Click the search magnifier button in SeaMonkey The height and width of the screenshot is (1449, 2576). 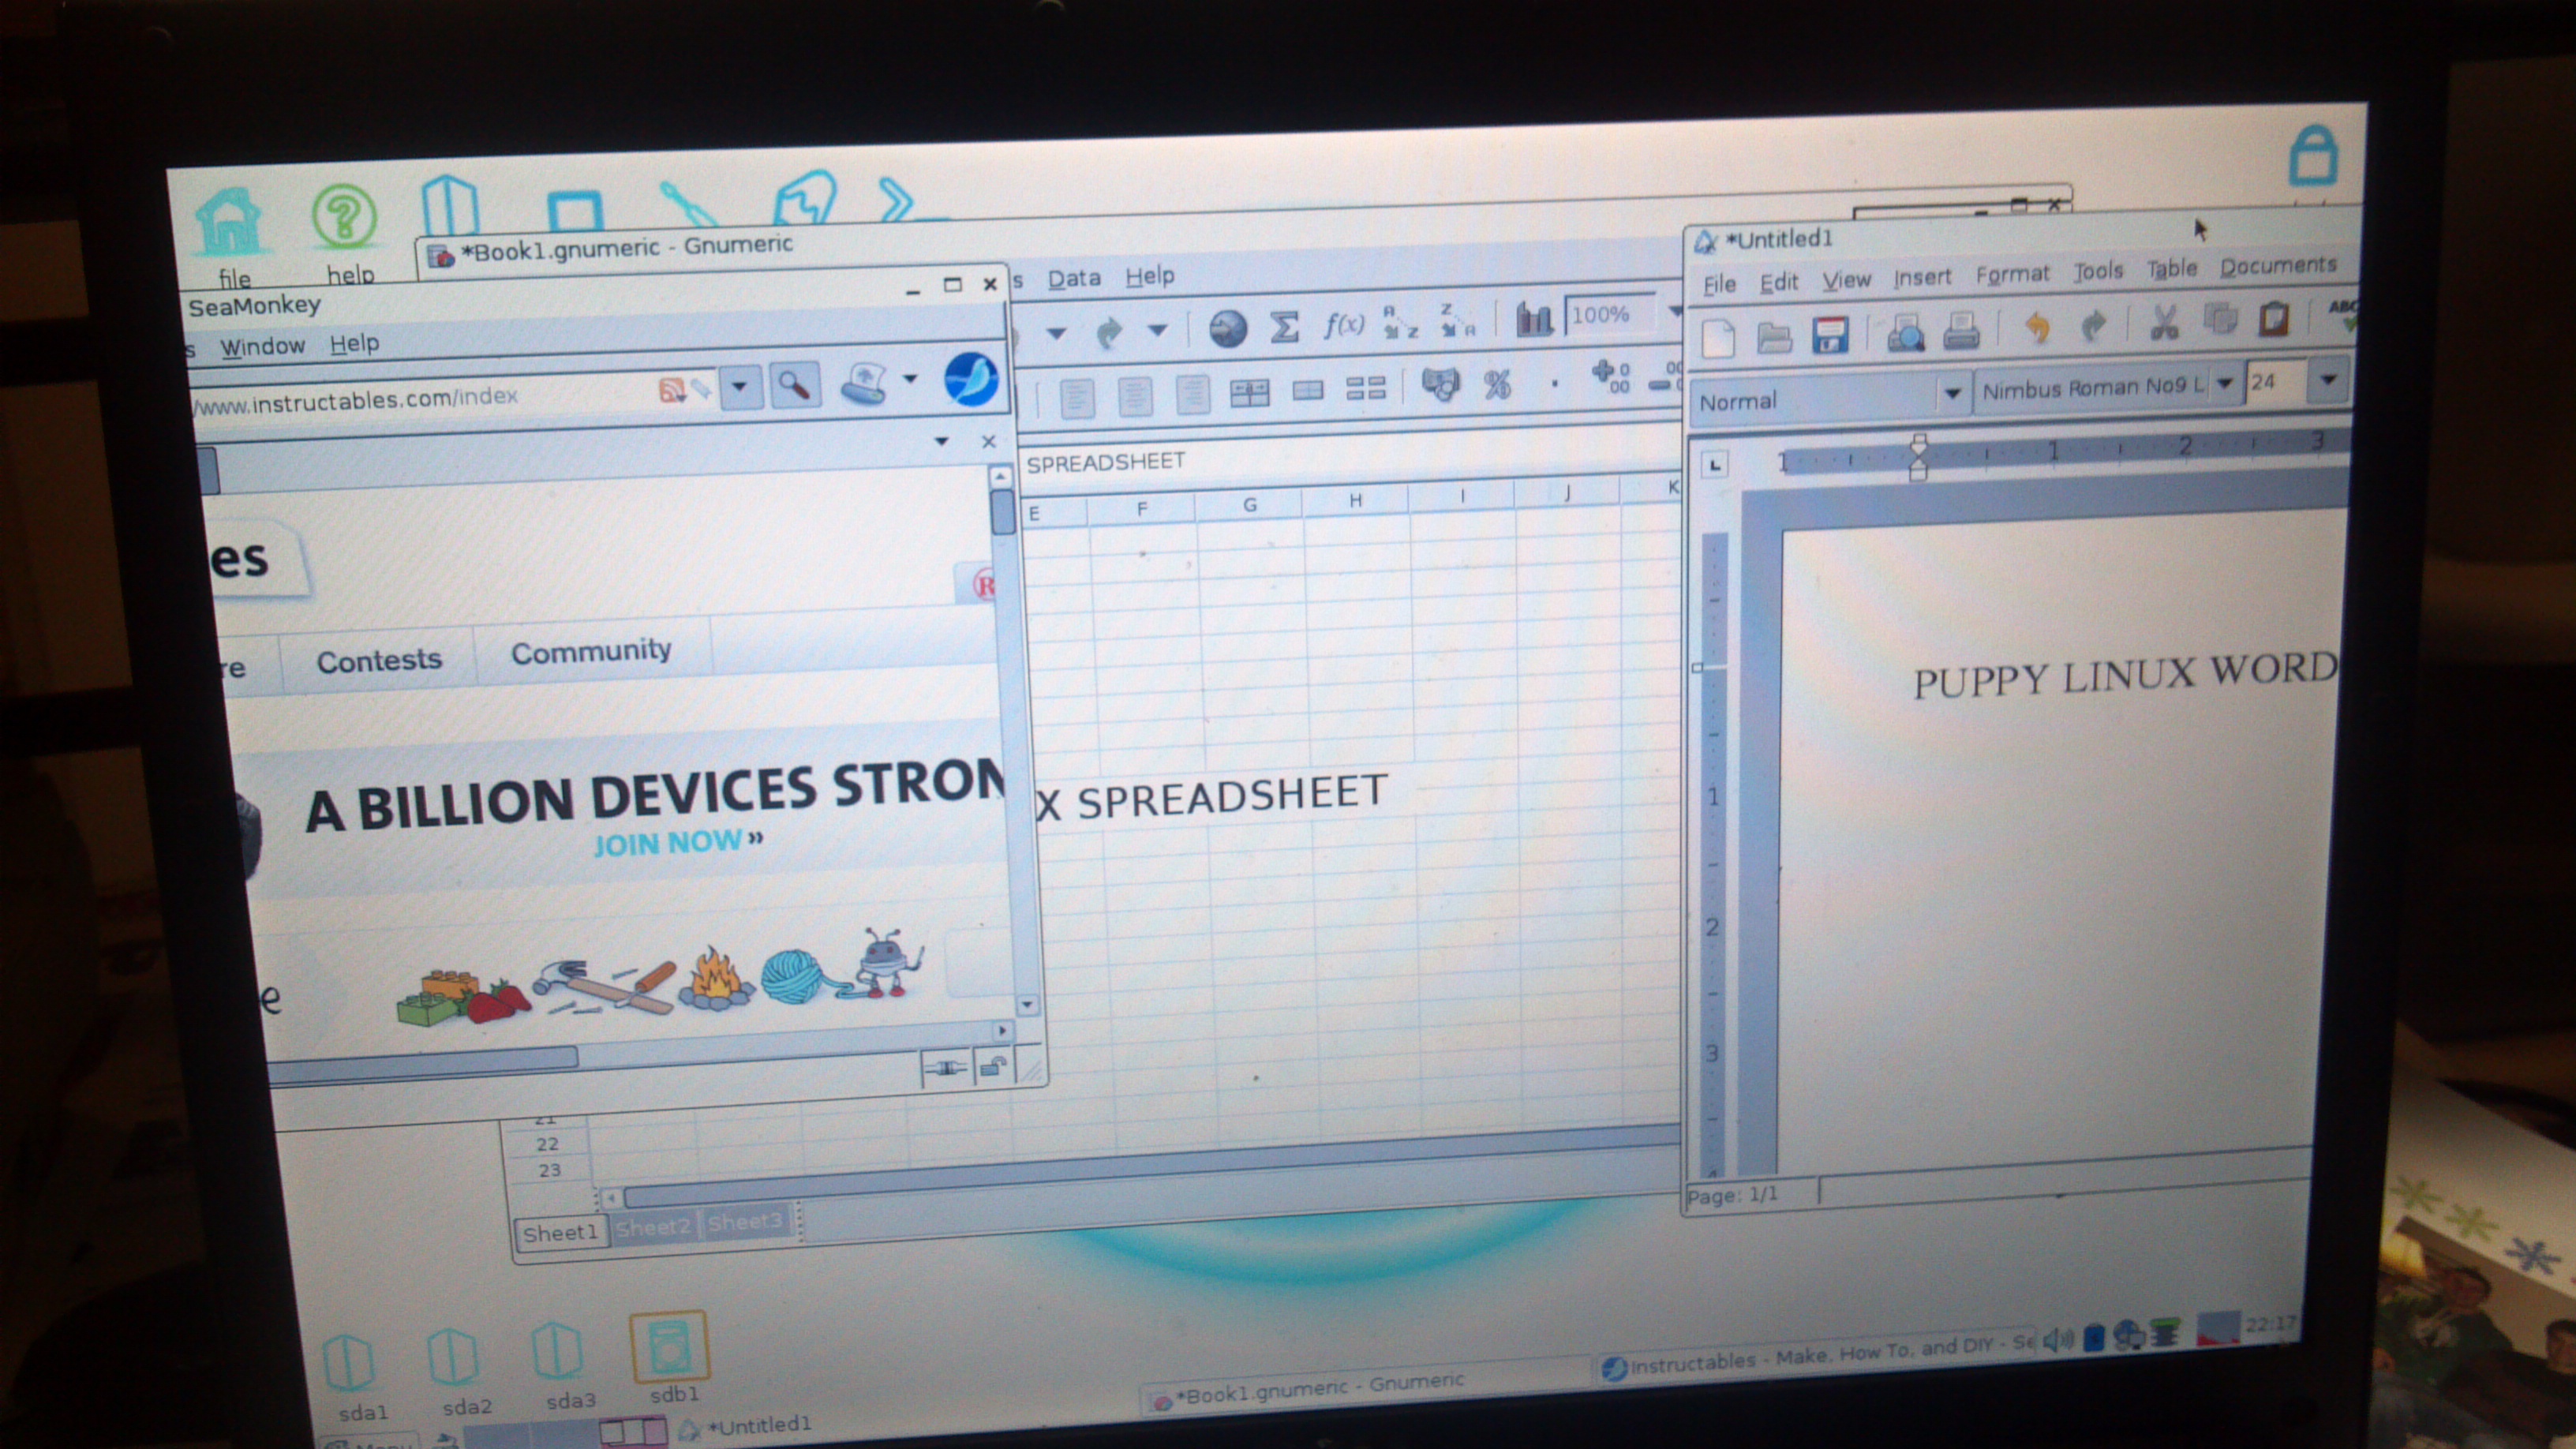click(x=794, y=385)
